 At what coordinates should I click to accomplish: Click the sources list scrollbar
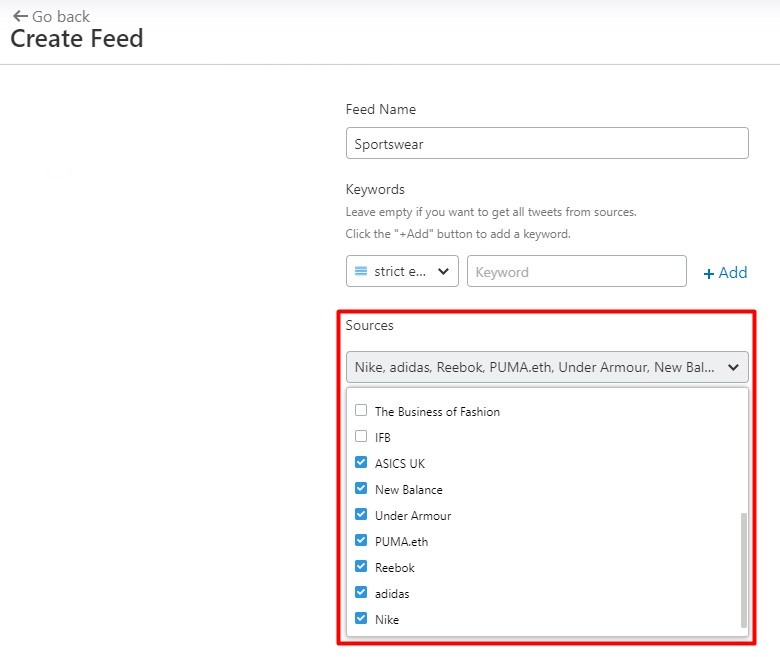point(744,570)
